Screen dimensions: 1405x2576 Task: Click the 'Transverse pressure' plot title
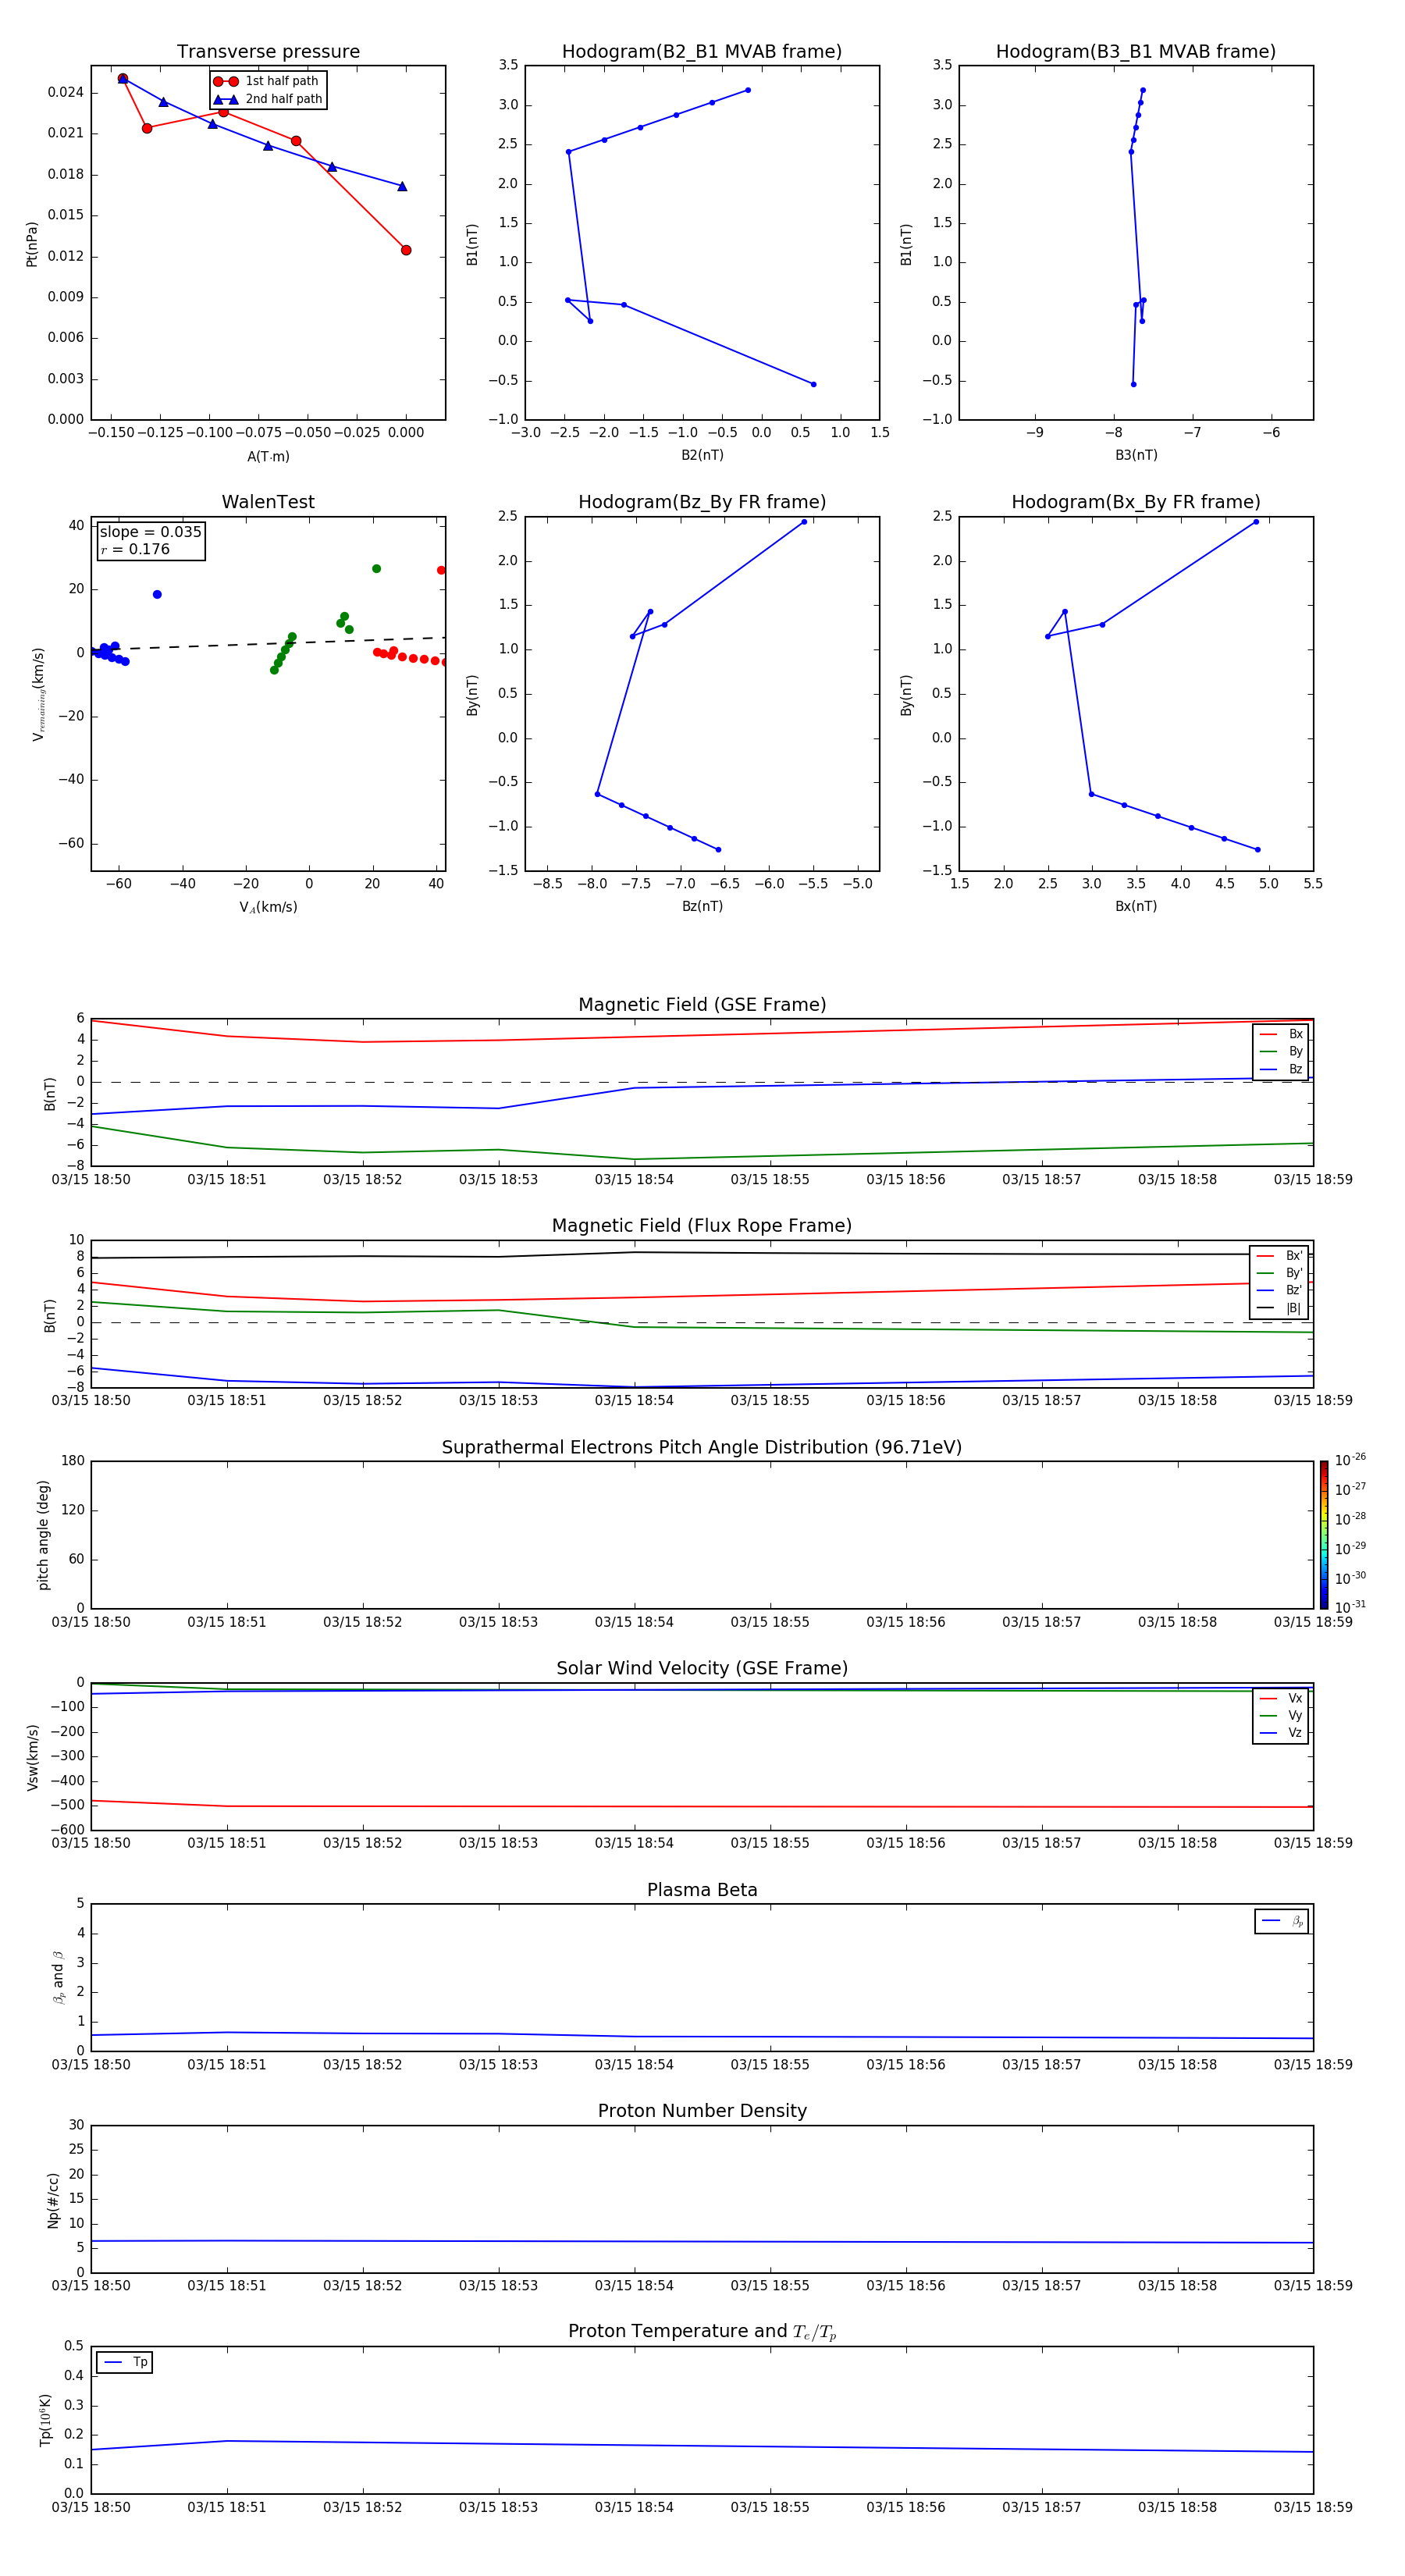coord(268,51)
